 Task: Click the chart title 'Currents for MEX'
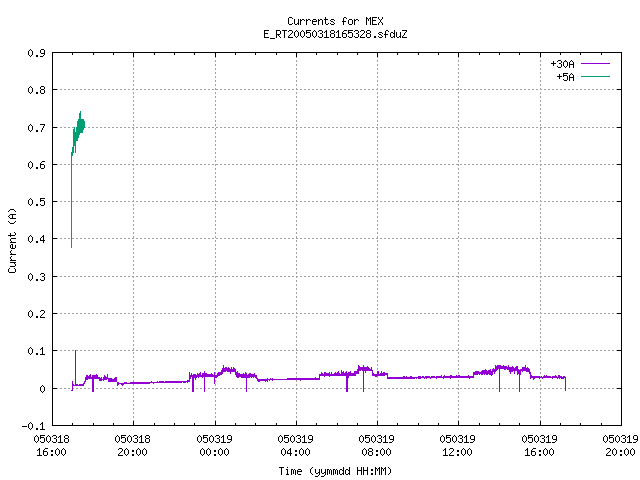(335, 21)
